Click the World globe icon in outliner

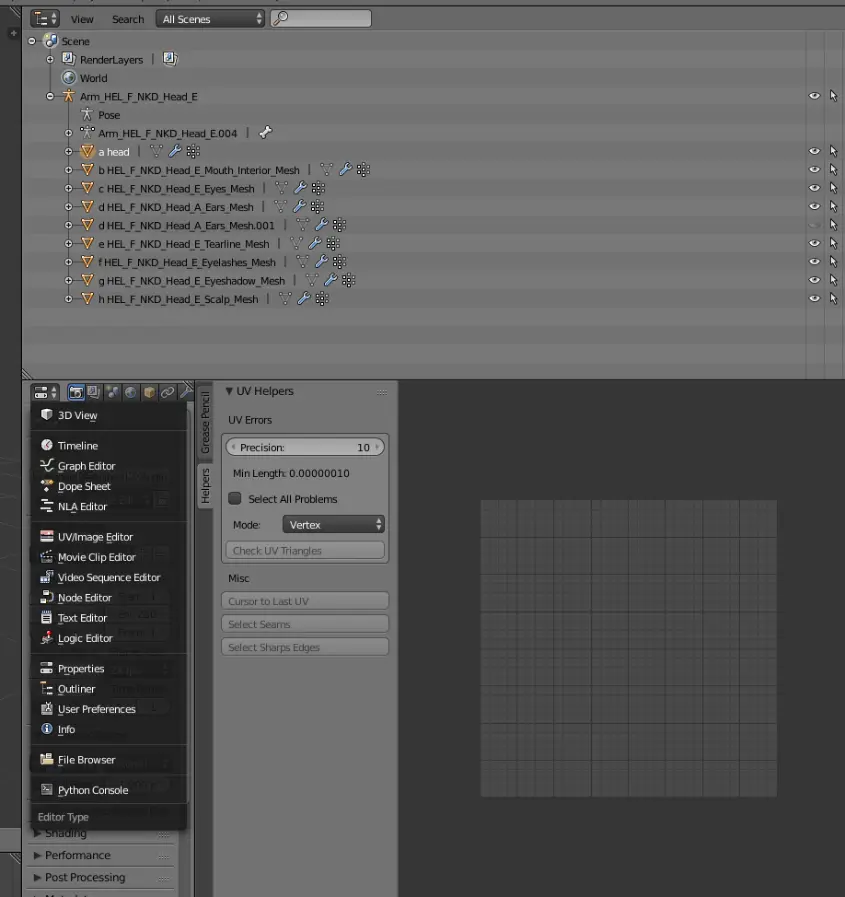coord(69,78)
